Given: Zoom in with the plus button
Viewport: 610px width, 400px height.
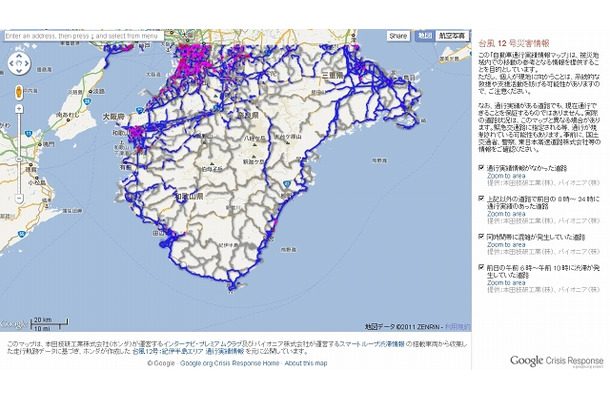Looking at the screenshot, I should (x=19, y=109).
